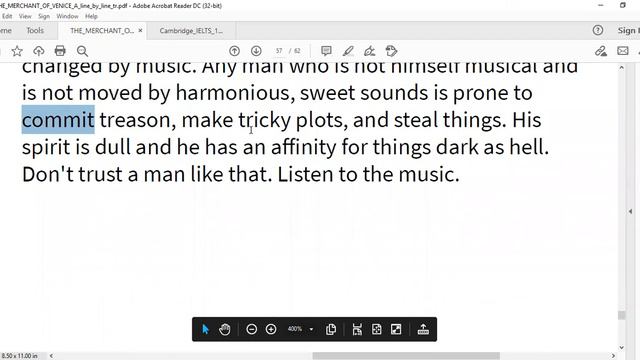Viewport: 640px width, 360px height.
Task: Print the document using printer icon
Action: 60,51
